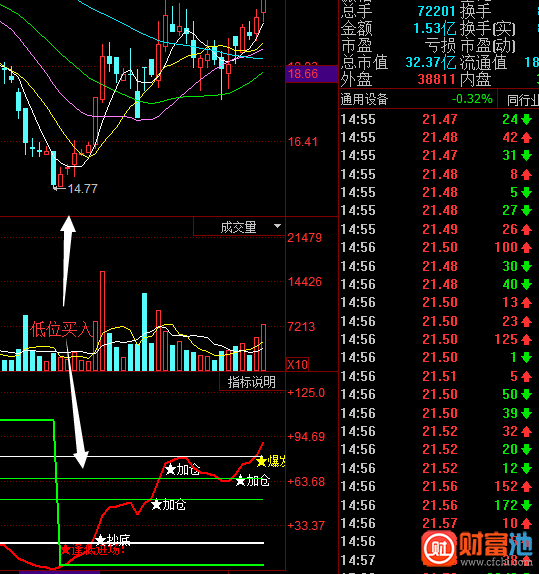The height and width of the screenshot is (574, 539).
Task: Open the 成交量 indicator dropdown arrow
Action: 278,226
